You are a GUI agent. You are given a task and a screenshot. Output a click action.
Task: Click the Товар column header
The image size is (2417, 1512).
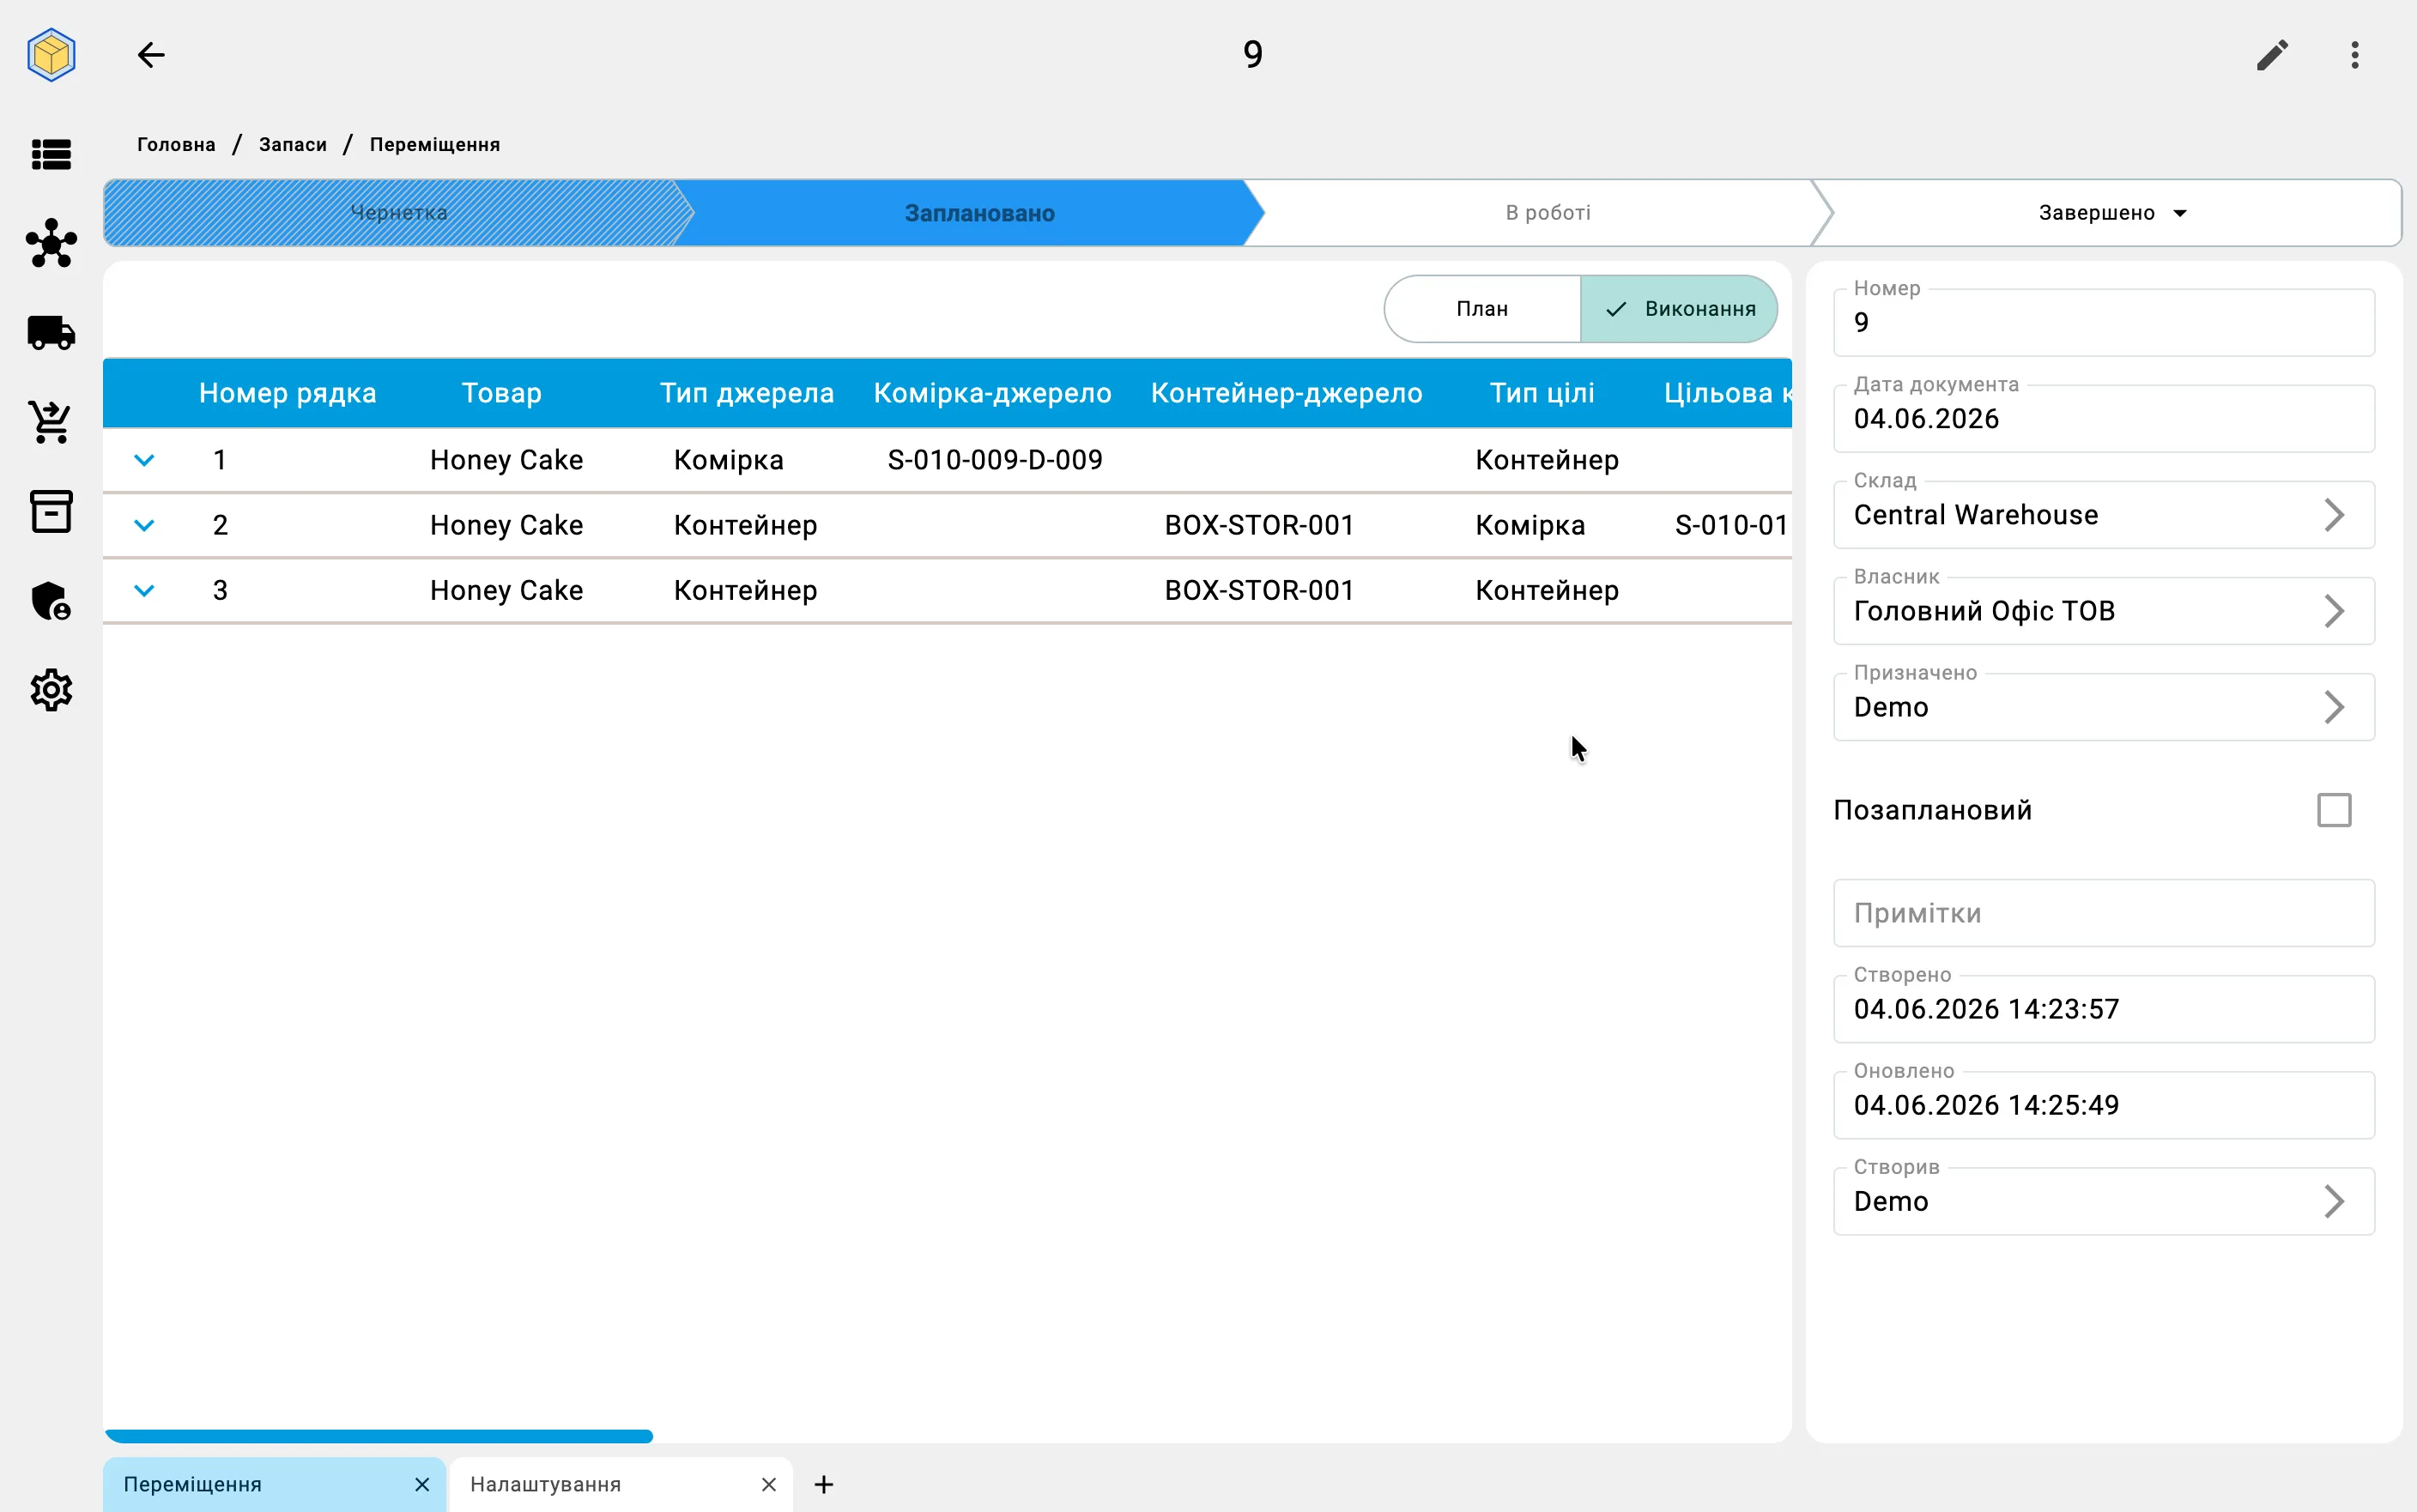(x=501, y=393)
